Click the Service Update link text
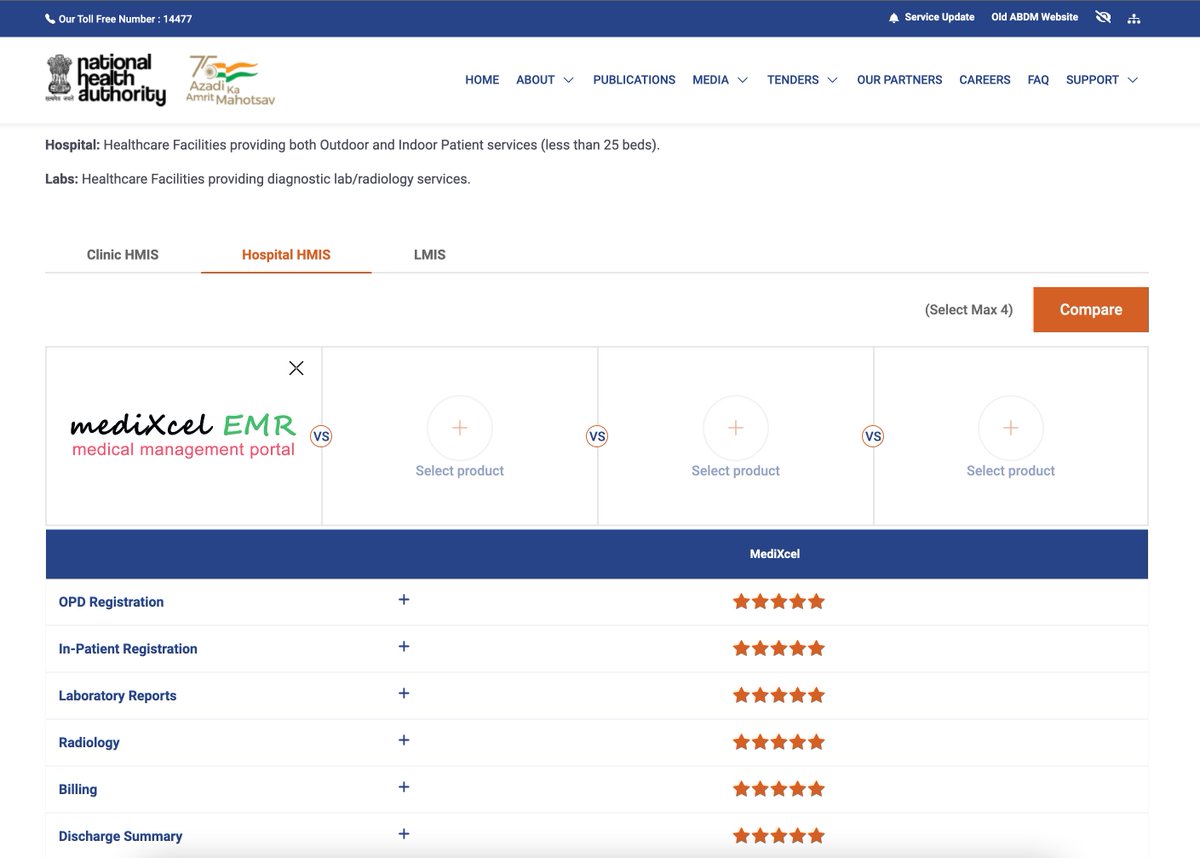The width and height of the screenshot is (1200, 858). coord(940,17)
